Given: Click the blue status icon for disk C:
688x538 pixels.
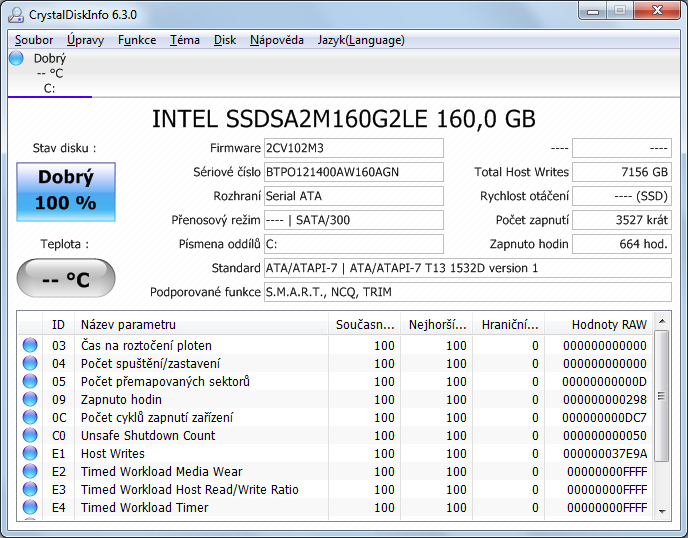Looking at the screenshot, I should (16, 58).
